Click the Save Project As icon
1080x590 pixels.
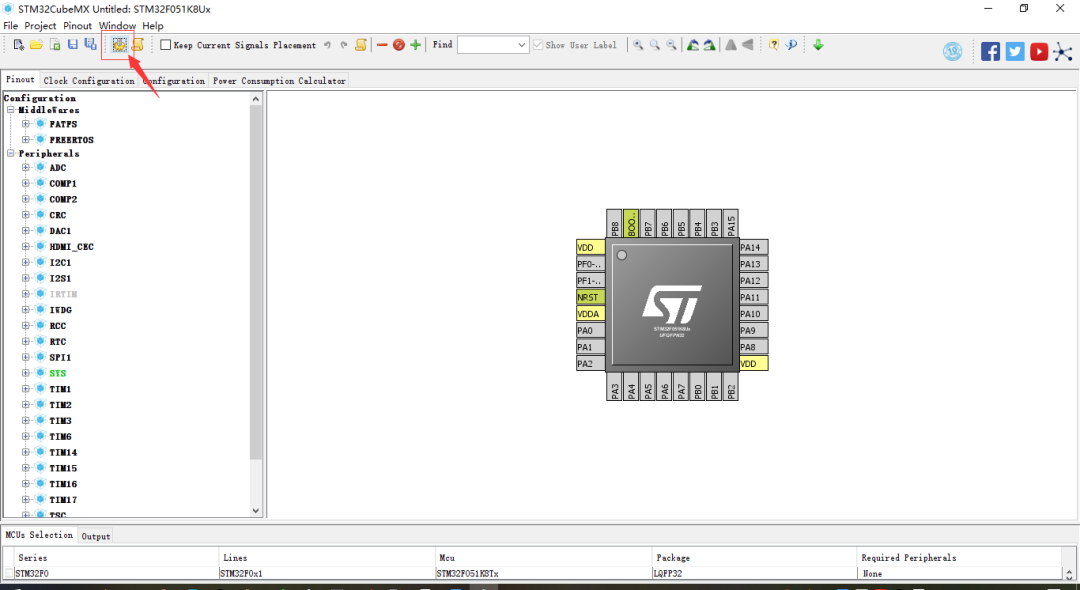(x=90, y=45)
